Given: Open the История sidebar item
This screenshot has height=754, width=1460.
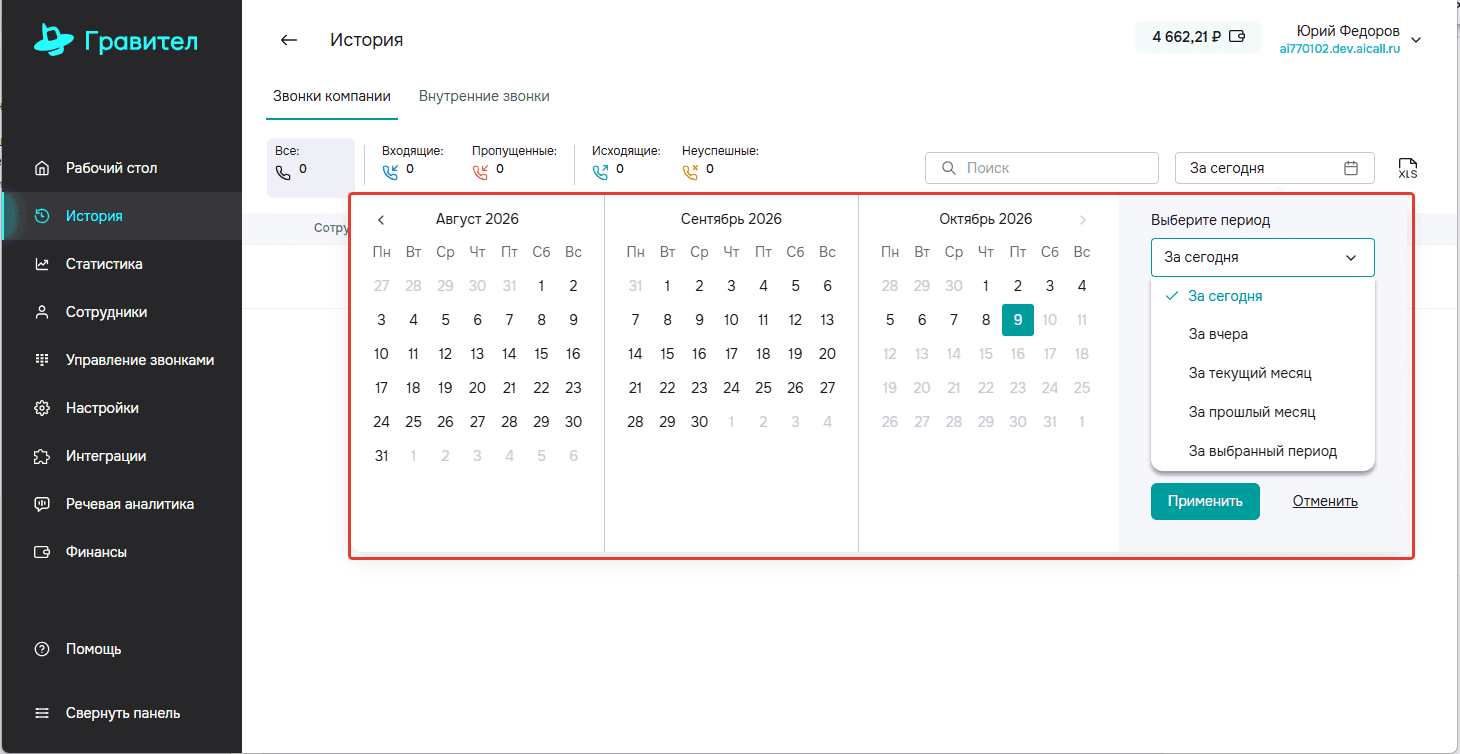Looking at the screenshot, I should pyautogui.click(x=121, y=216).
